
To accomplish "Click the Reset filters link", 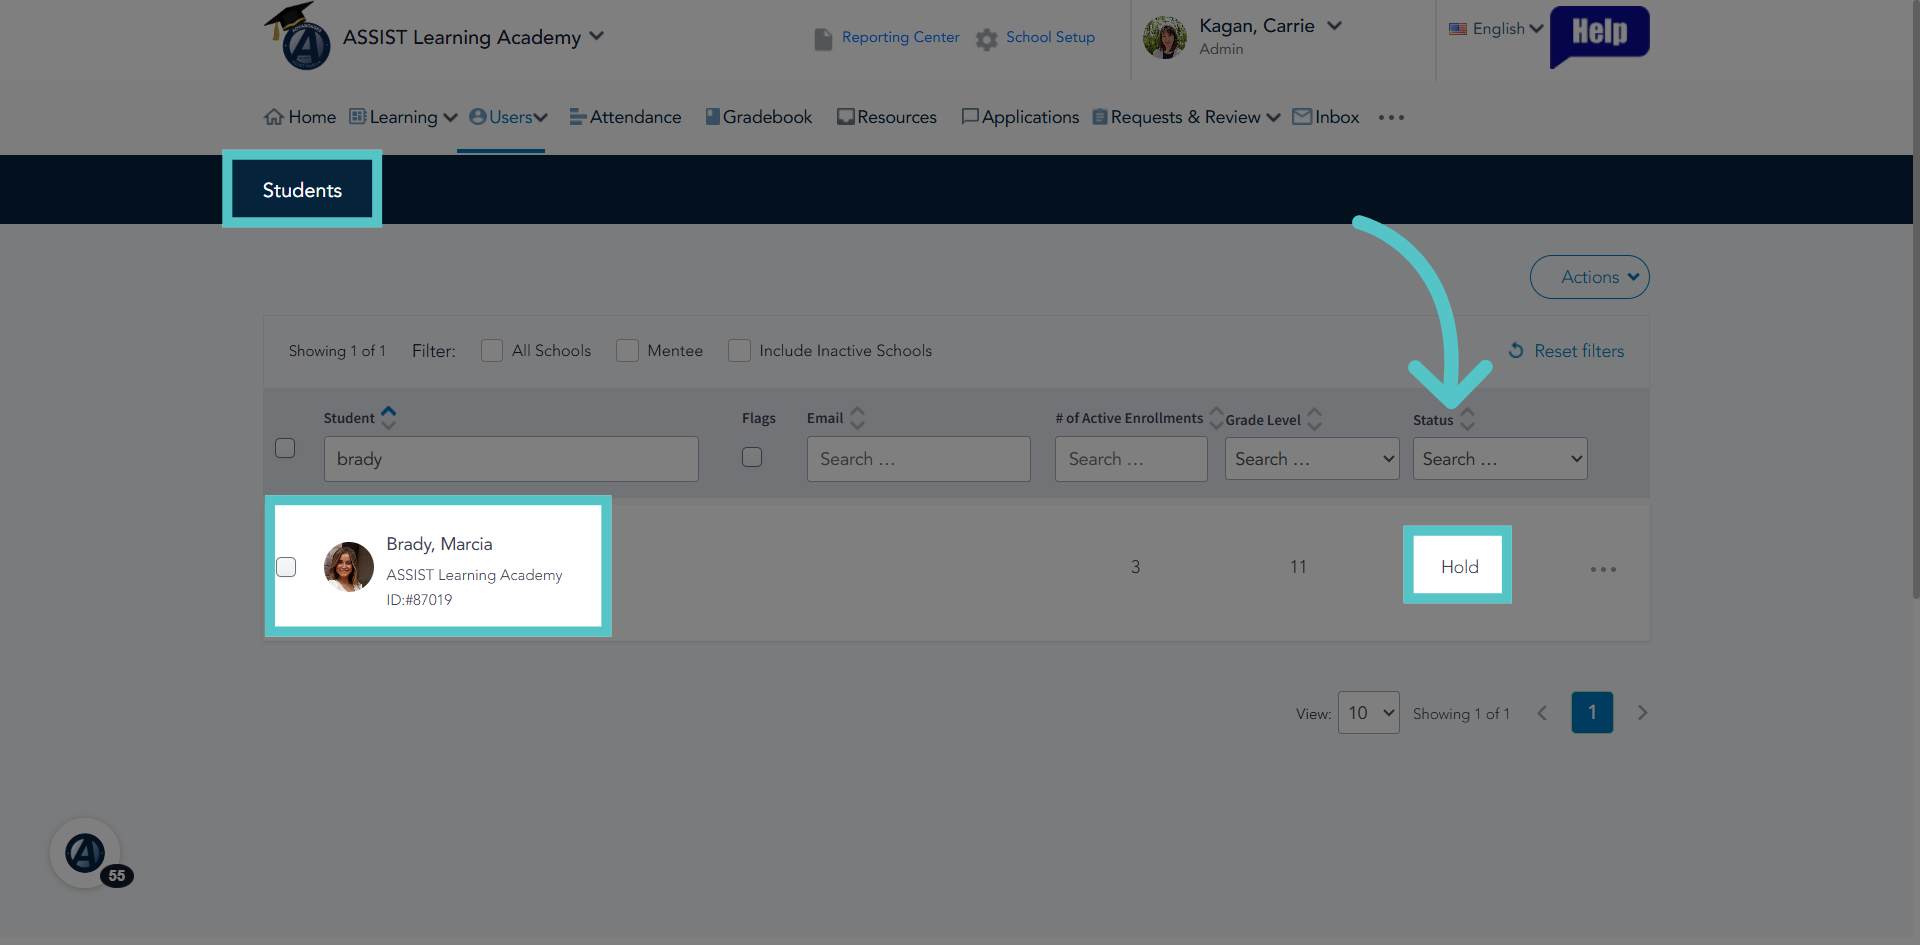I will click(1579, 351).
